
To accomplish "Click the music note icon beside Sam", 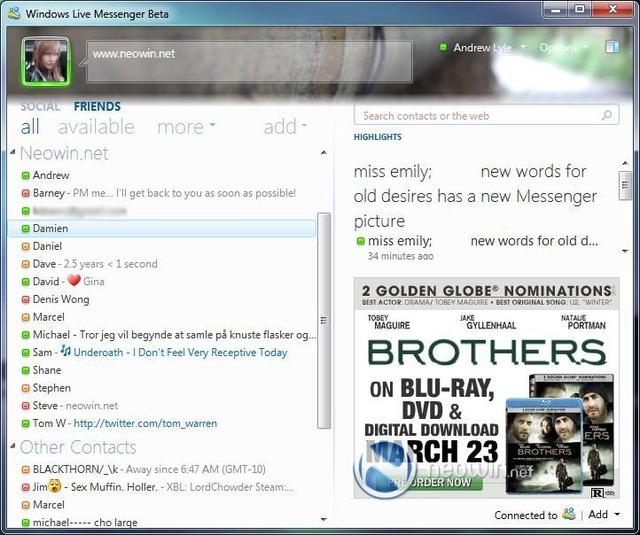I will 65,350.
